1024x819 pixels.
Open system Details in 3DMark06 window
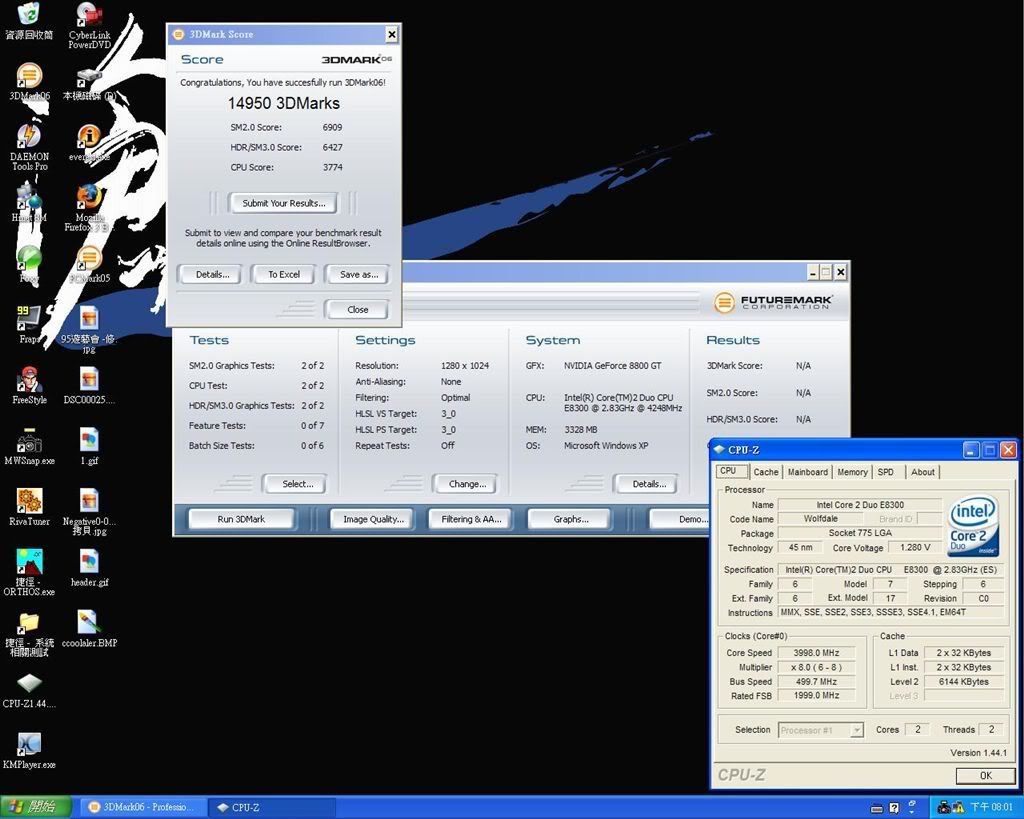(x=648, y=484)
